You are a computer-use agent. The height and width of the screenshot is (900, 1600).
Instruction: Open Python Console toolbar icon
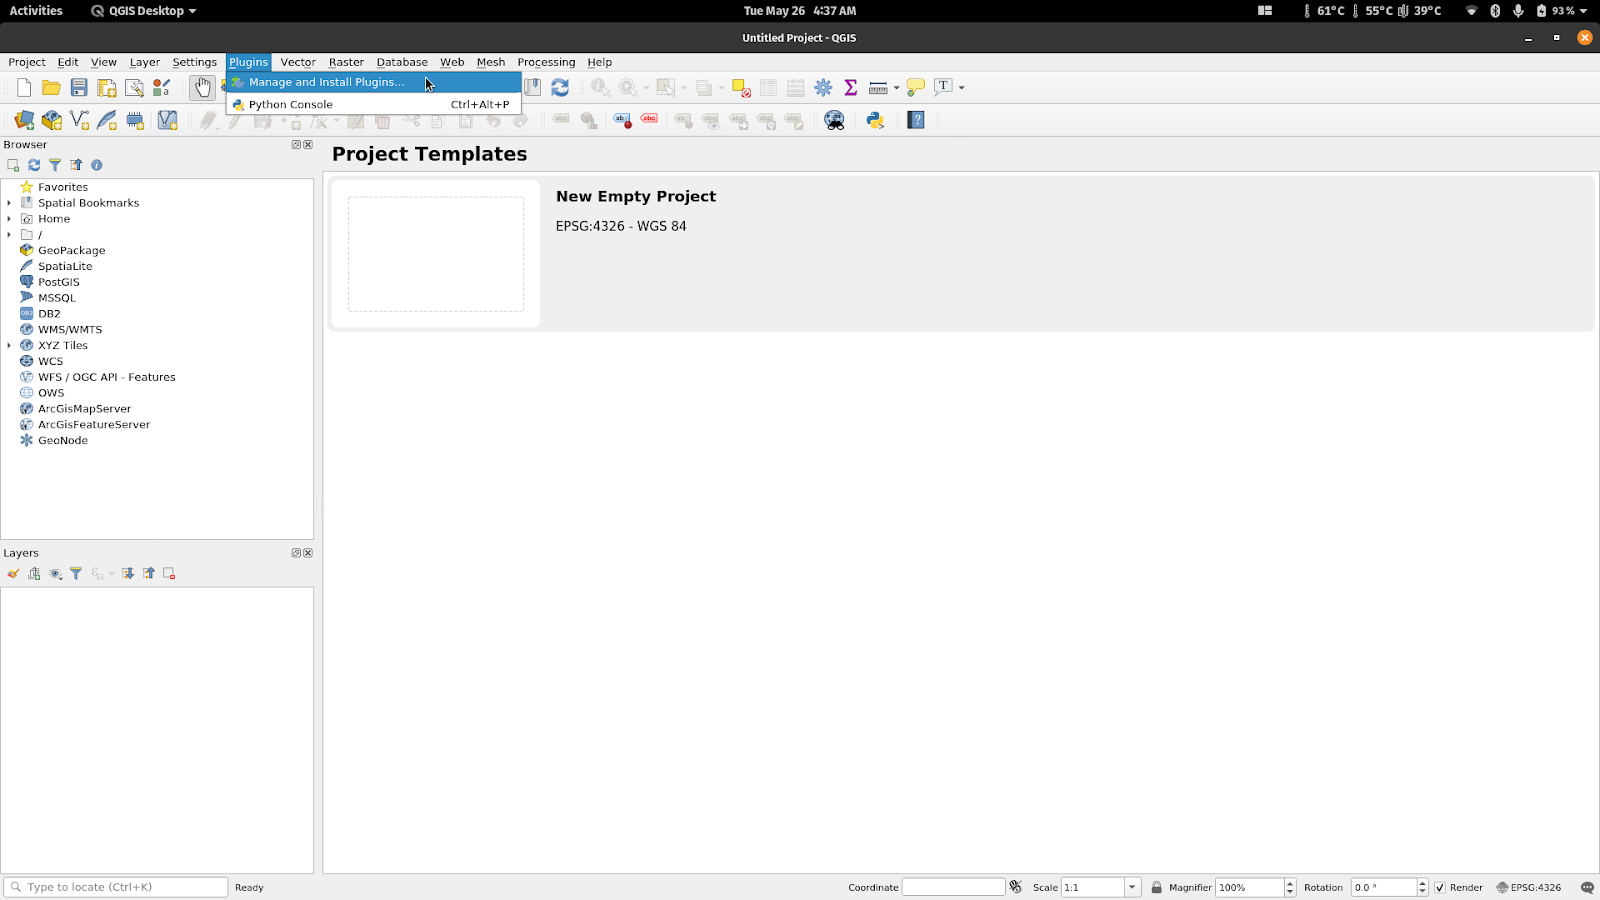875,120
